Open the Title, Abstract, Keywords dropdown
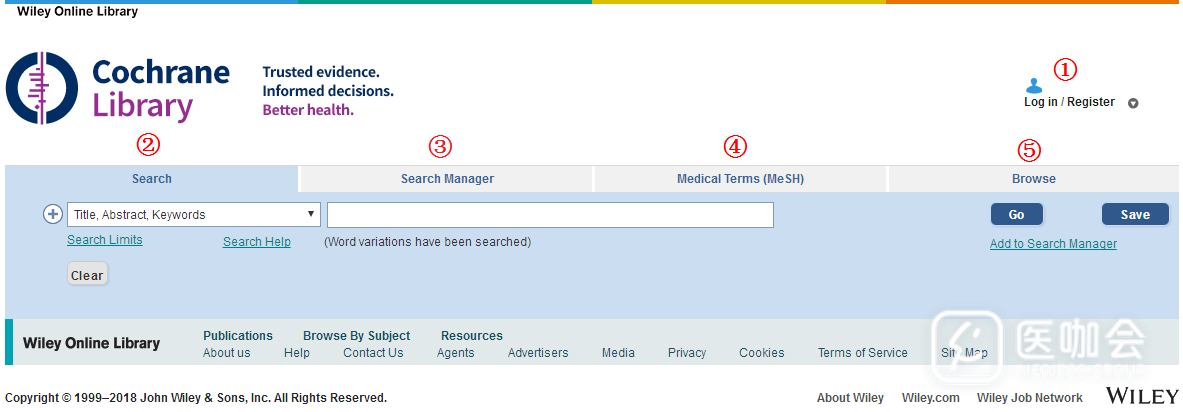Image resolution: width=1183 pixels, height=412 pixels. [x=194, y=215]
